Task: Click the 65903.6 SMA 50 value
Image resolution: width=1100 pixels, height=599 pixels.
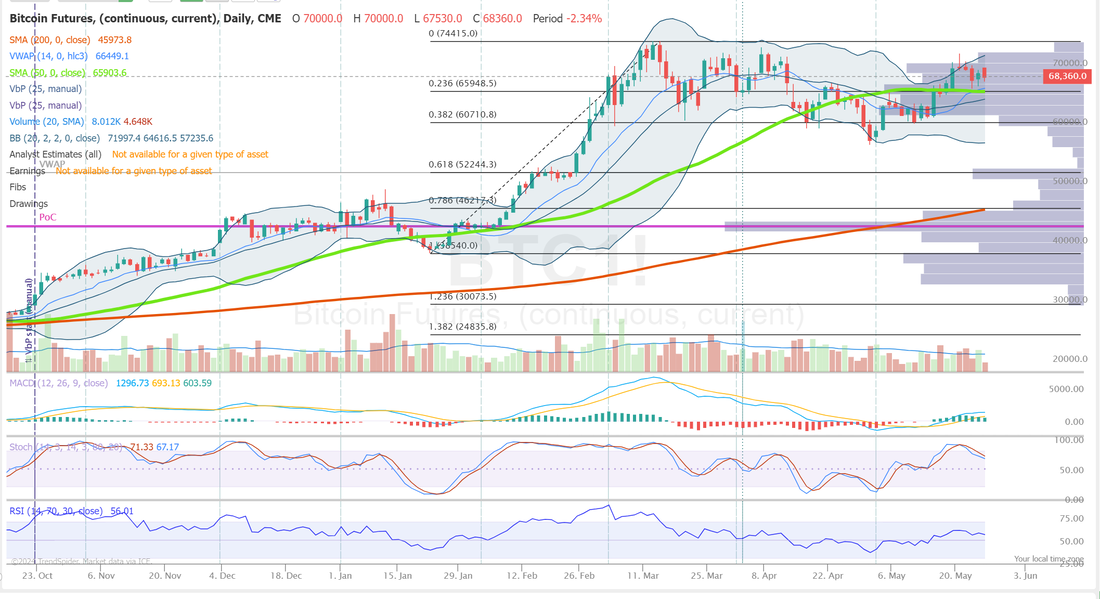Action: 109,73
